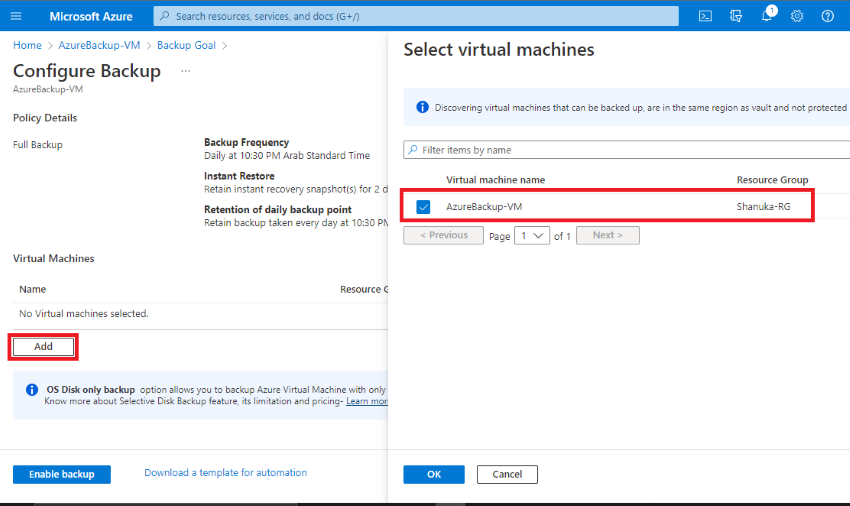Click the Add virtual machines button
850x506 pixels.
[x=43, y=347]
